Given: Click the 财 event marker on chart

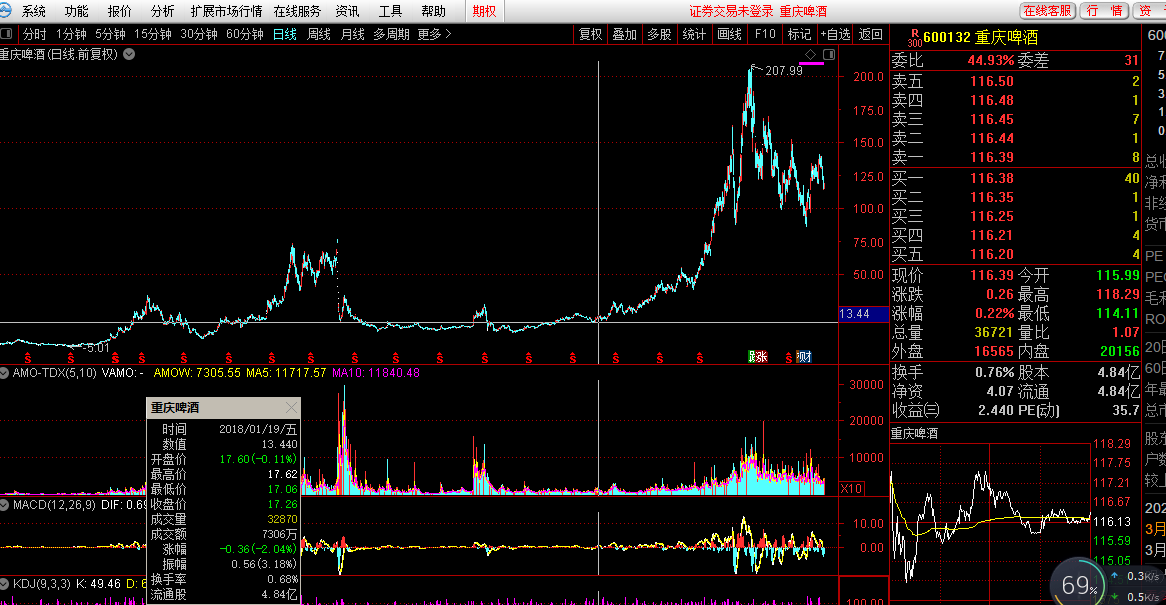Looking at the screenshot, I should (803, 357).
